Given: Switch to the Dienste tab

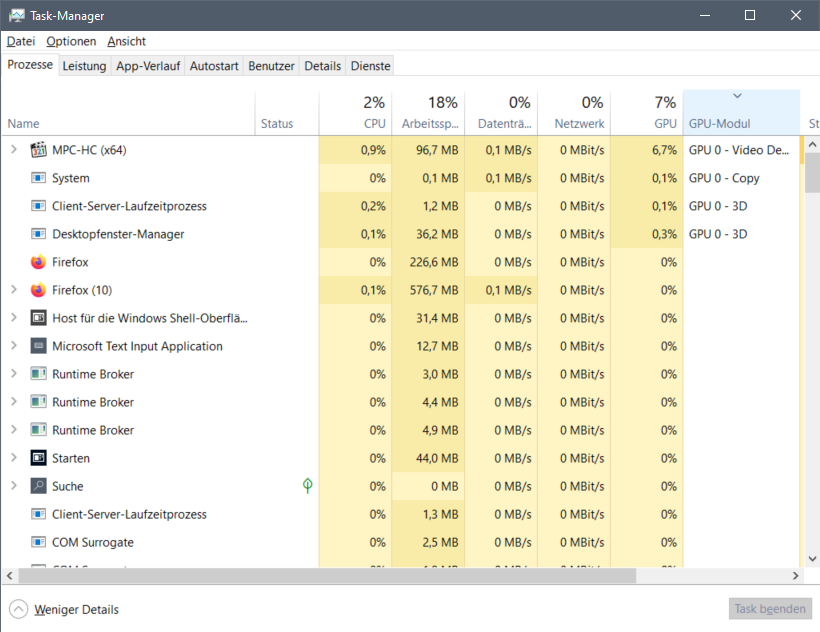Looking at the screenshot, I should (370, 66).
